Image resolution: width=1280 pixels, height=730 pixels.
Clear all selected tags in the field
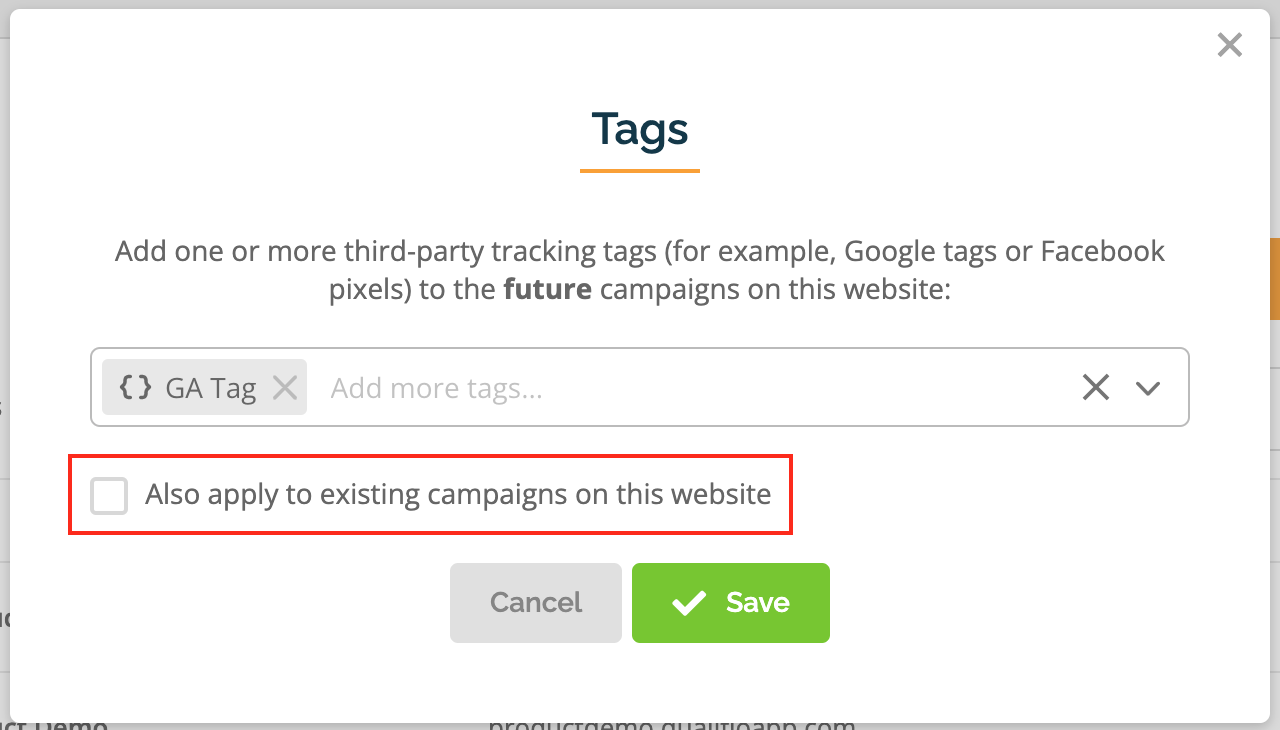click(x=1096, y=388)
